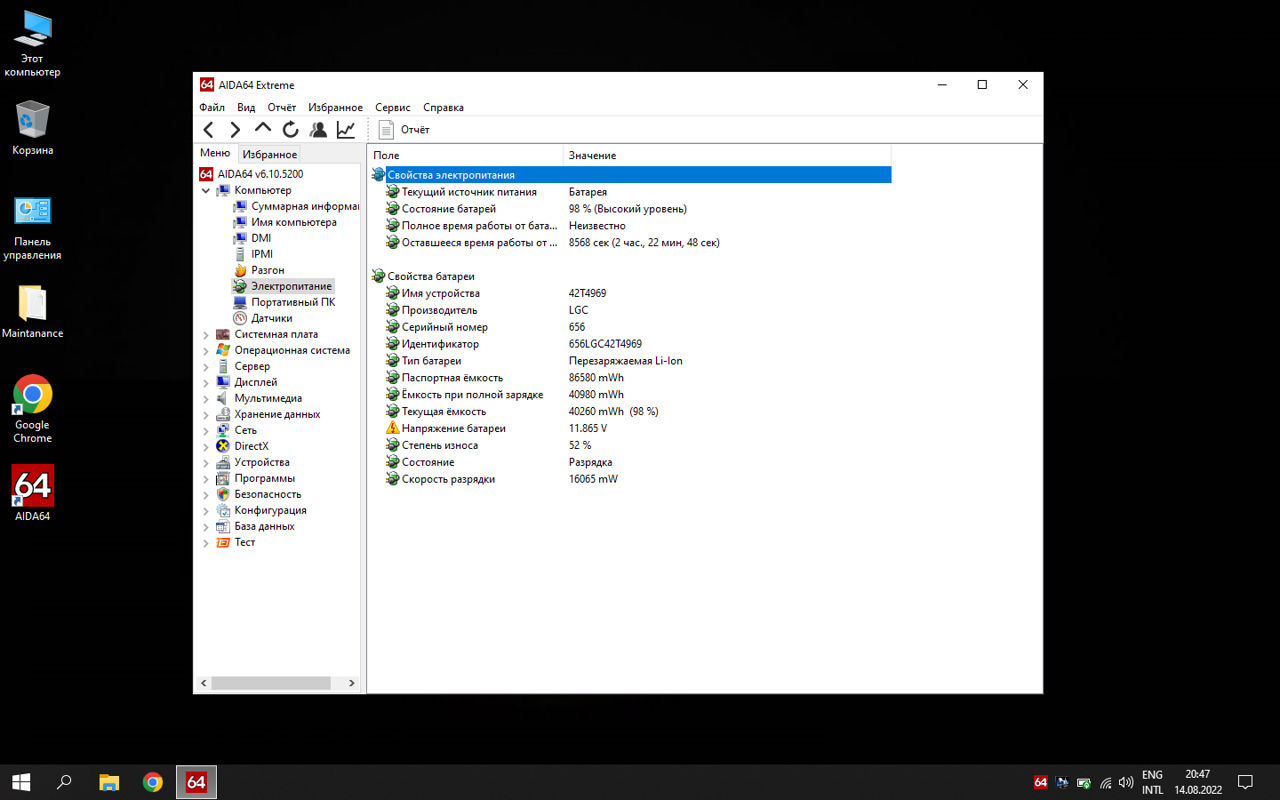Select the Датчики sensors tree item
The height and width of the screenshot is (800, 1280).
click(x=263, y=318)
